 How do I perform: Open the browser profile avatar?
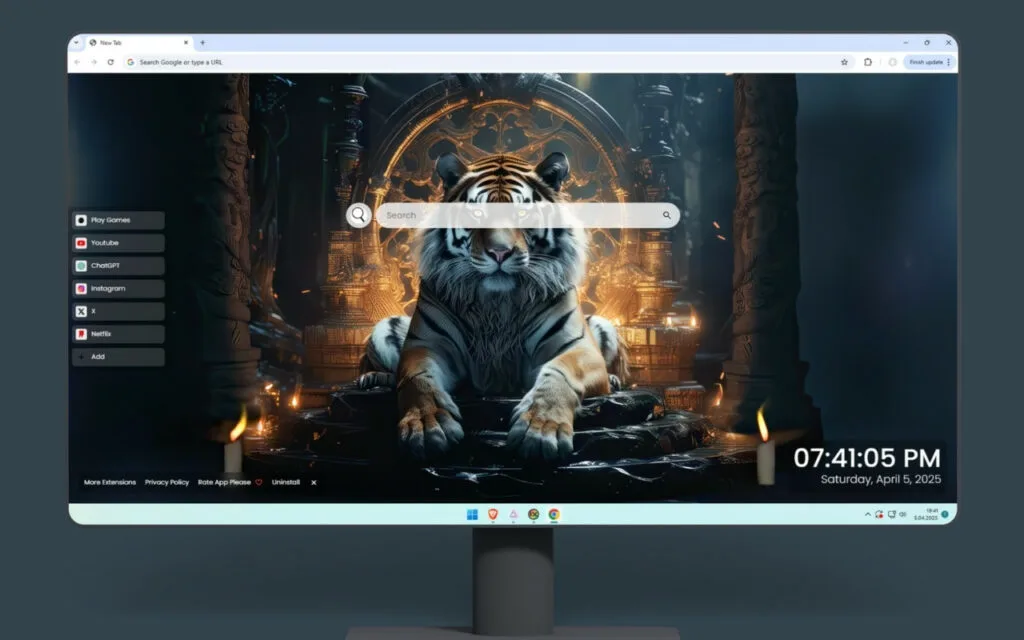892,62
